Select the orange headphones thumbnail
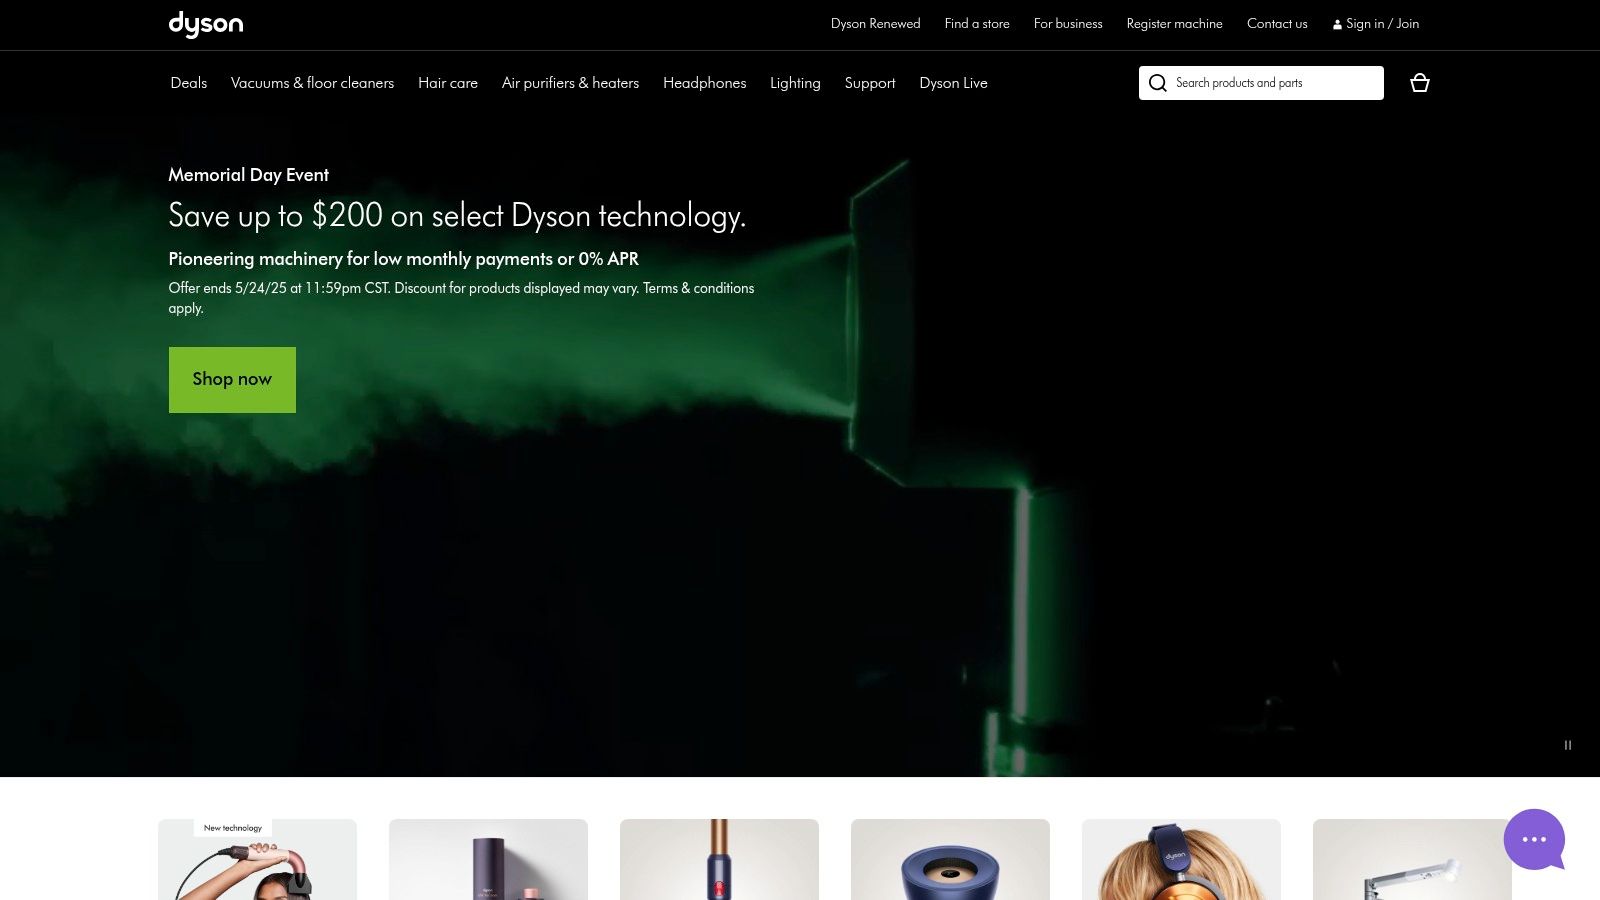This screenshot has width=1600, height=900. (1181, 859)
